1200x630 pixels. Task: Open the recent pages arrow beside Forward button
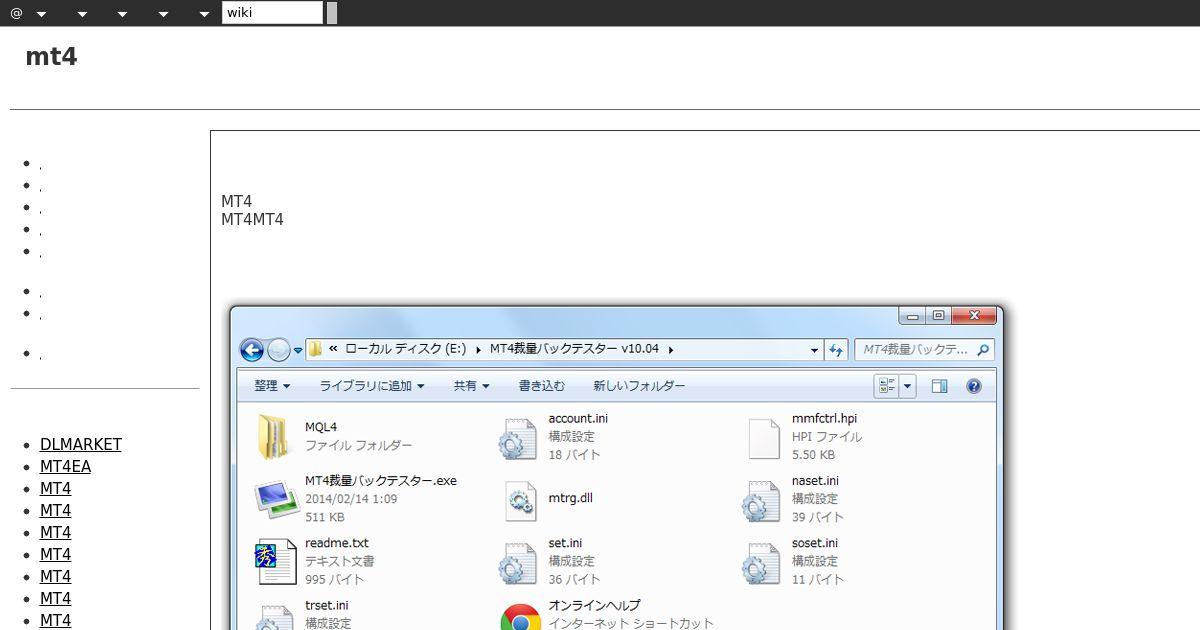[298, 351]
